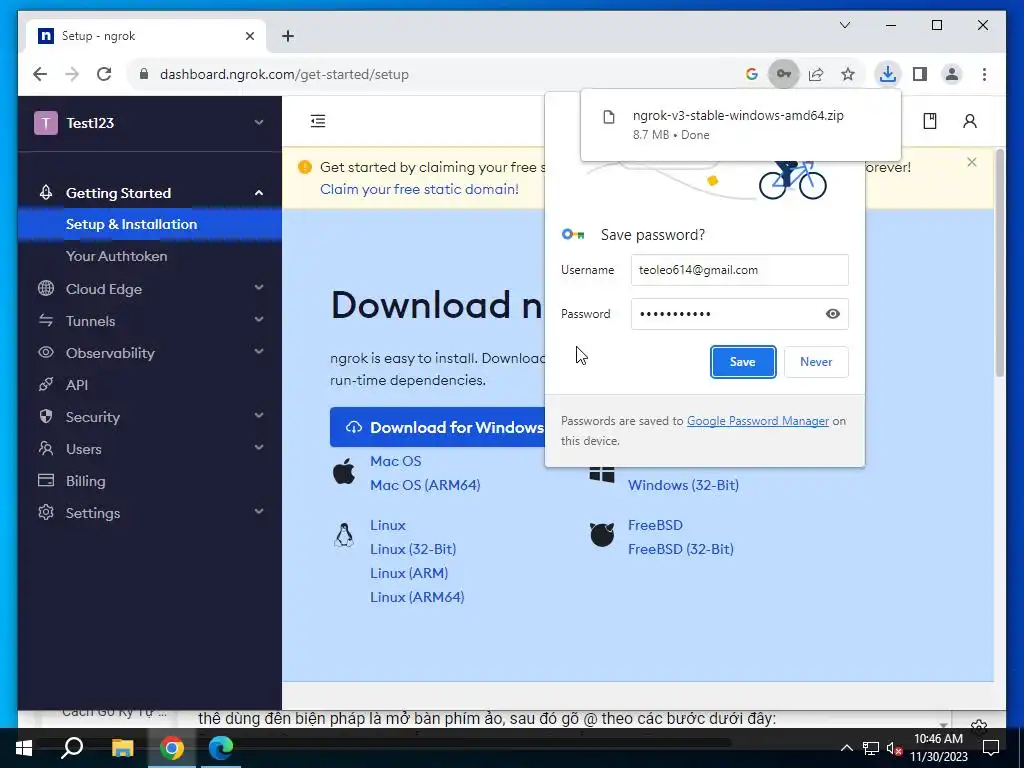Click the page vertical scrollbar thumb
This screenshot has width=1024, height=768.
pos(999,261)
